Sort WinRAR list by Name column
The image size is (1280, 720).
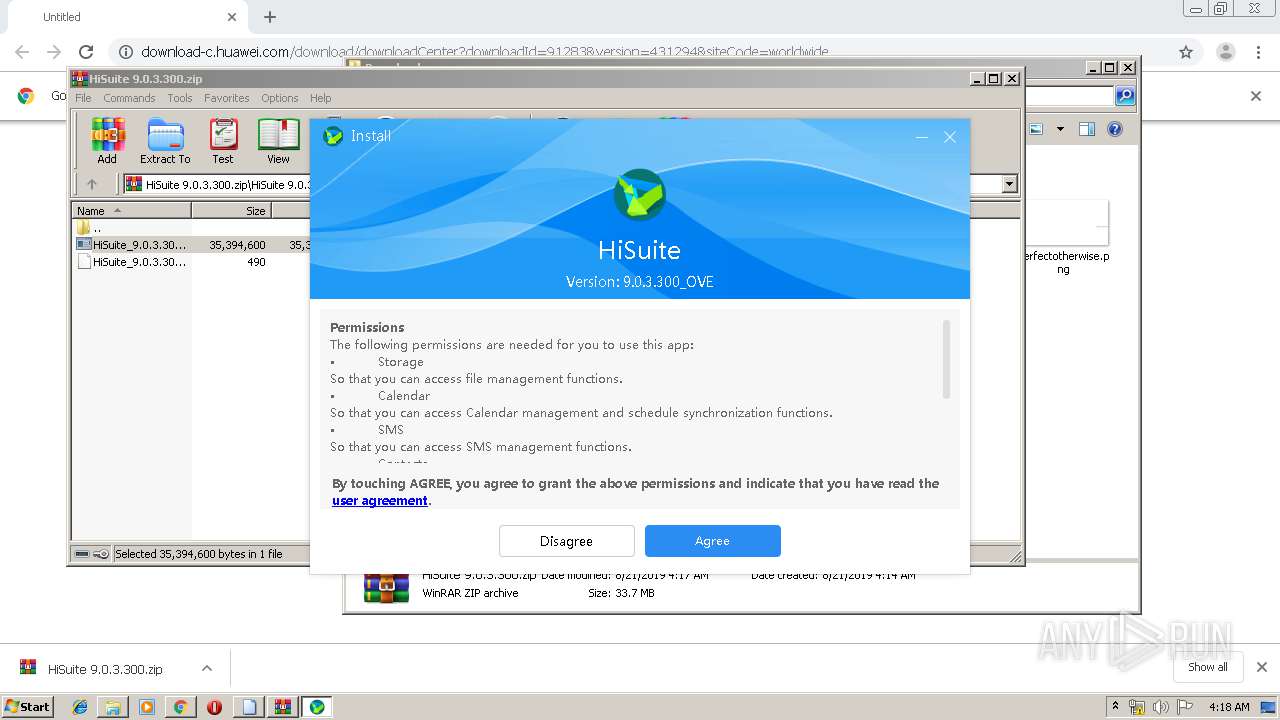tap(132, 211)
